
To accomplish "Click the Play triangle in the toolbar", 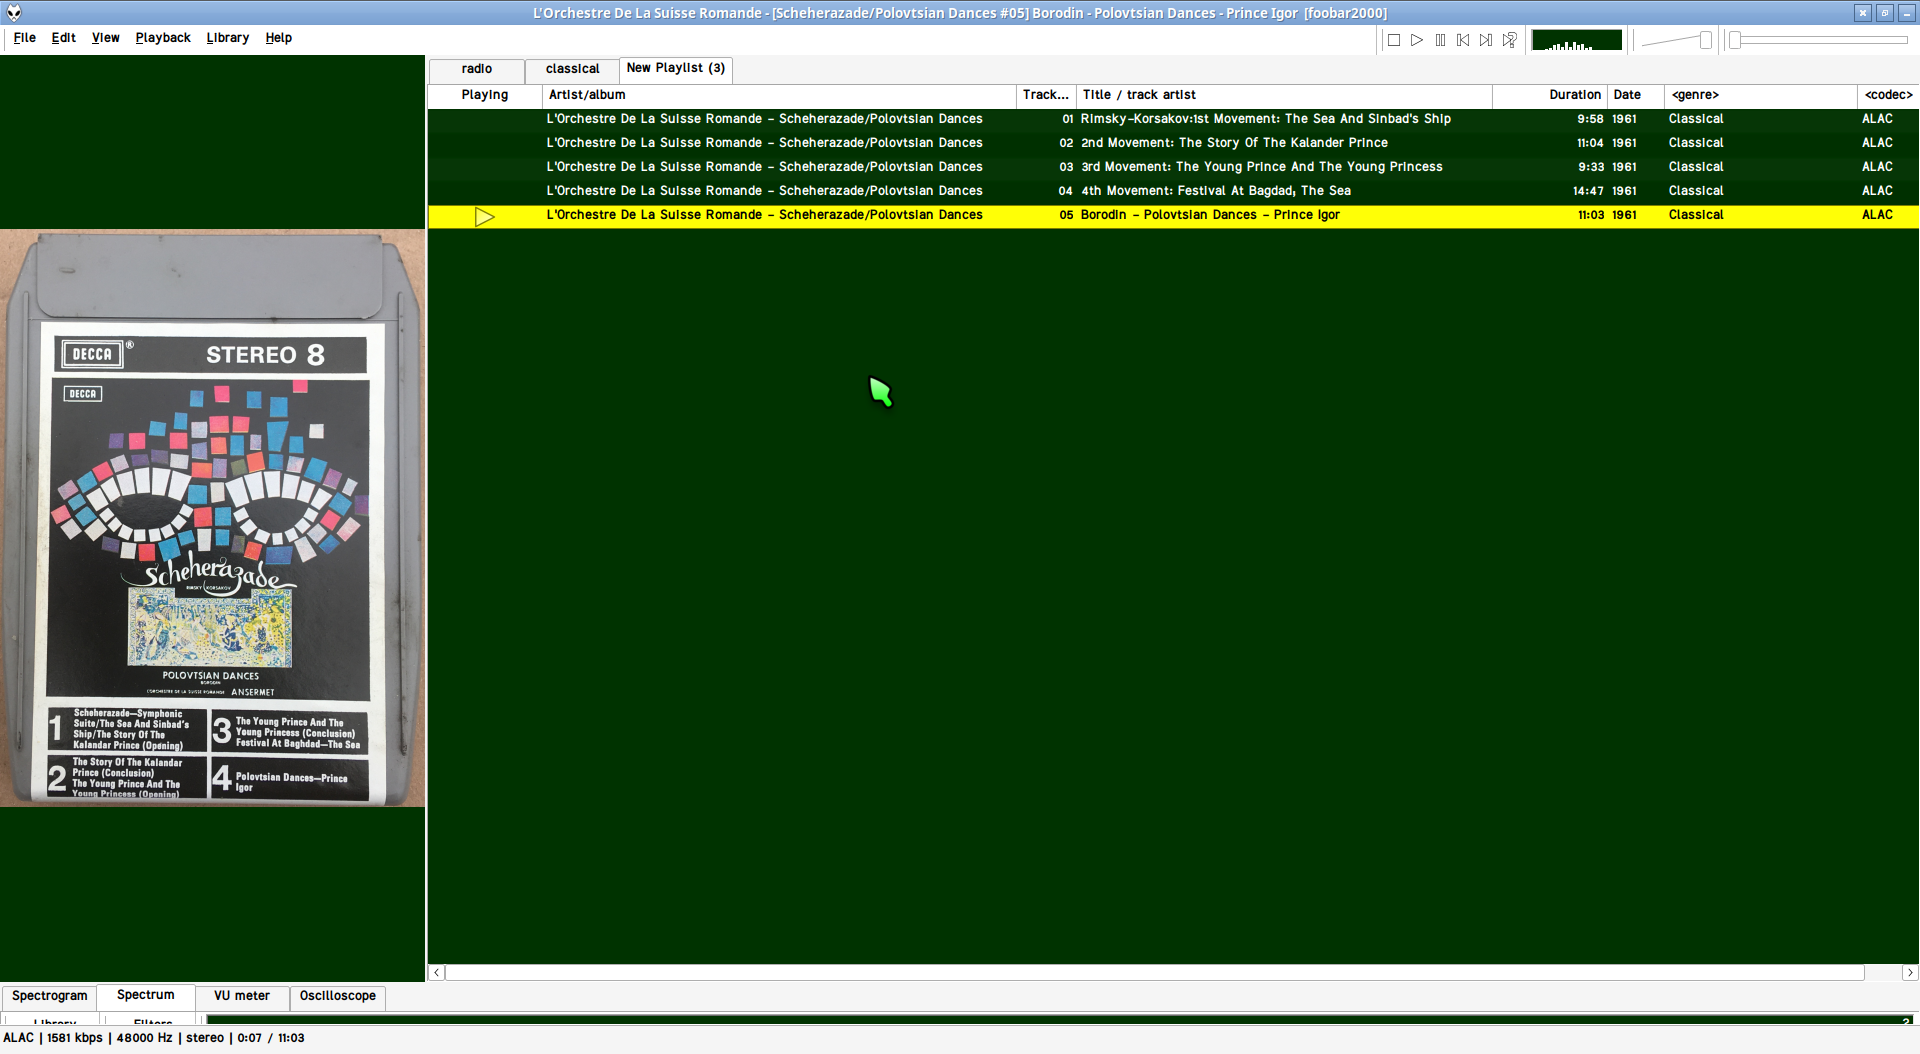I will [x=1417, y=40].
